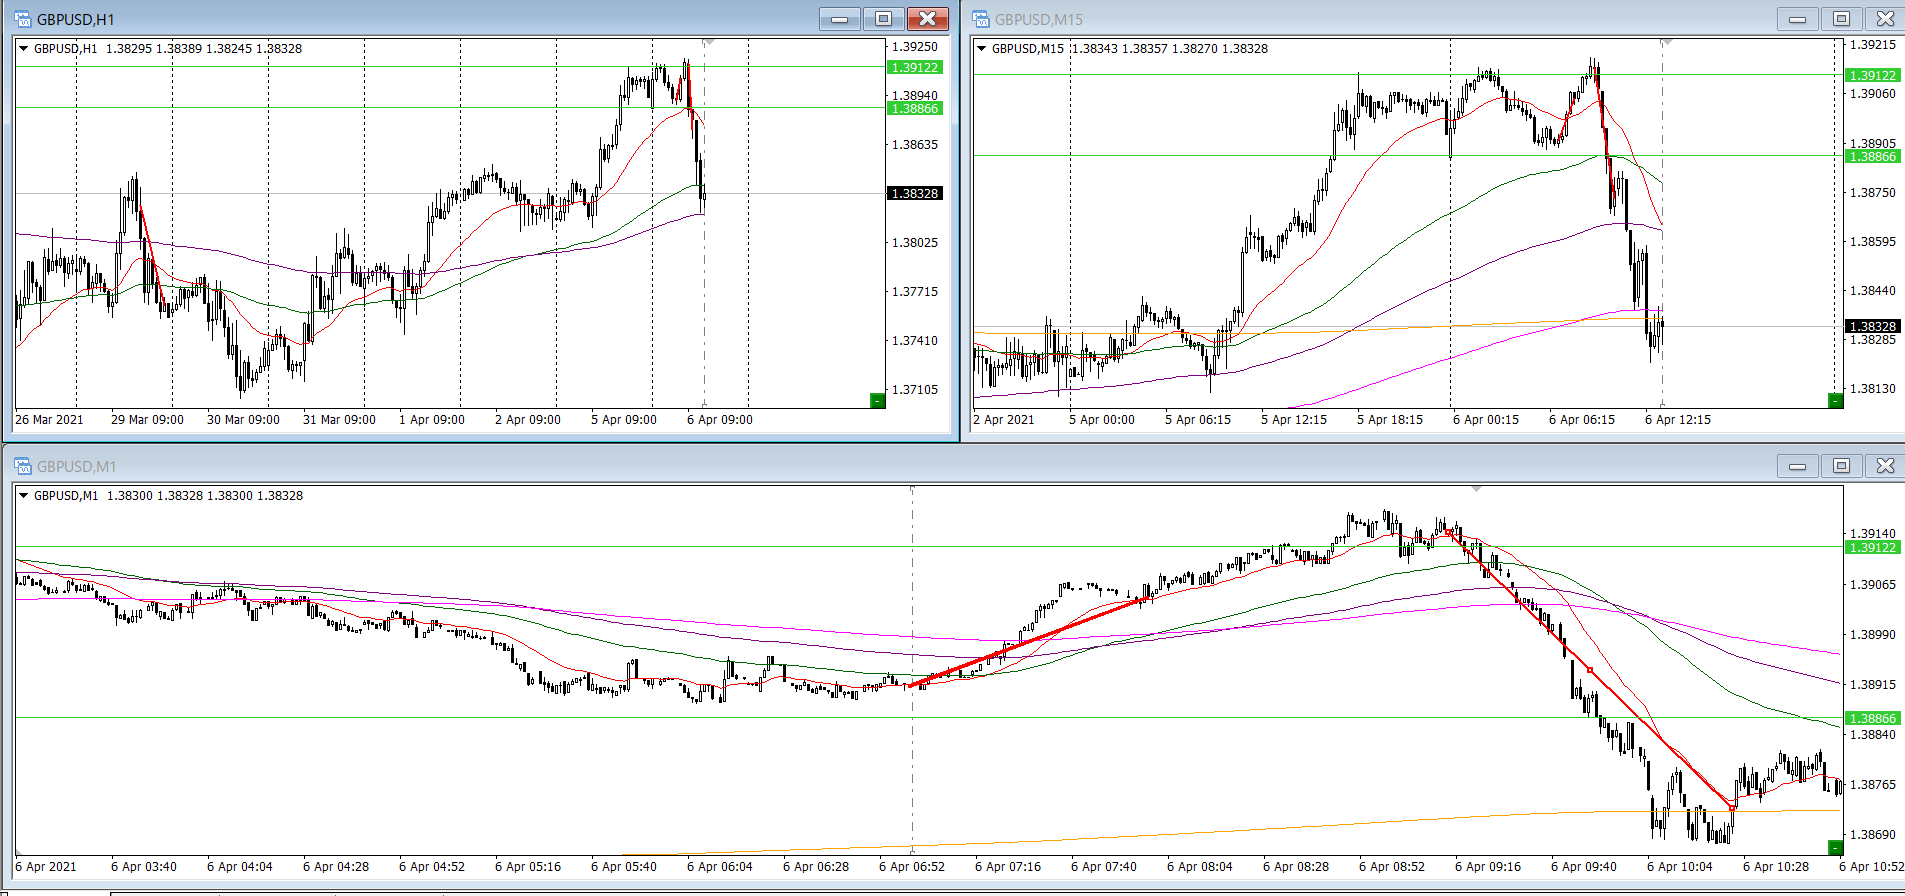Image resolution: width=1905 pixels, height=896 pixels.
Task: Click 2 Apr 2021 on M15 time axis
Action: pyautogui.click(x=1004, y=419)
